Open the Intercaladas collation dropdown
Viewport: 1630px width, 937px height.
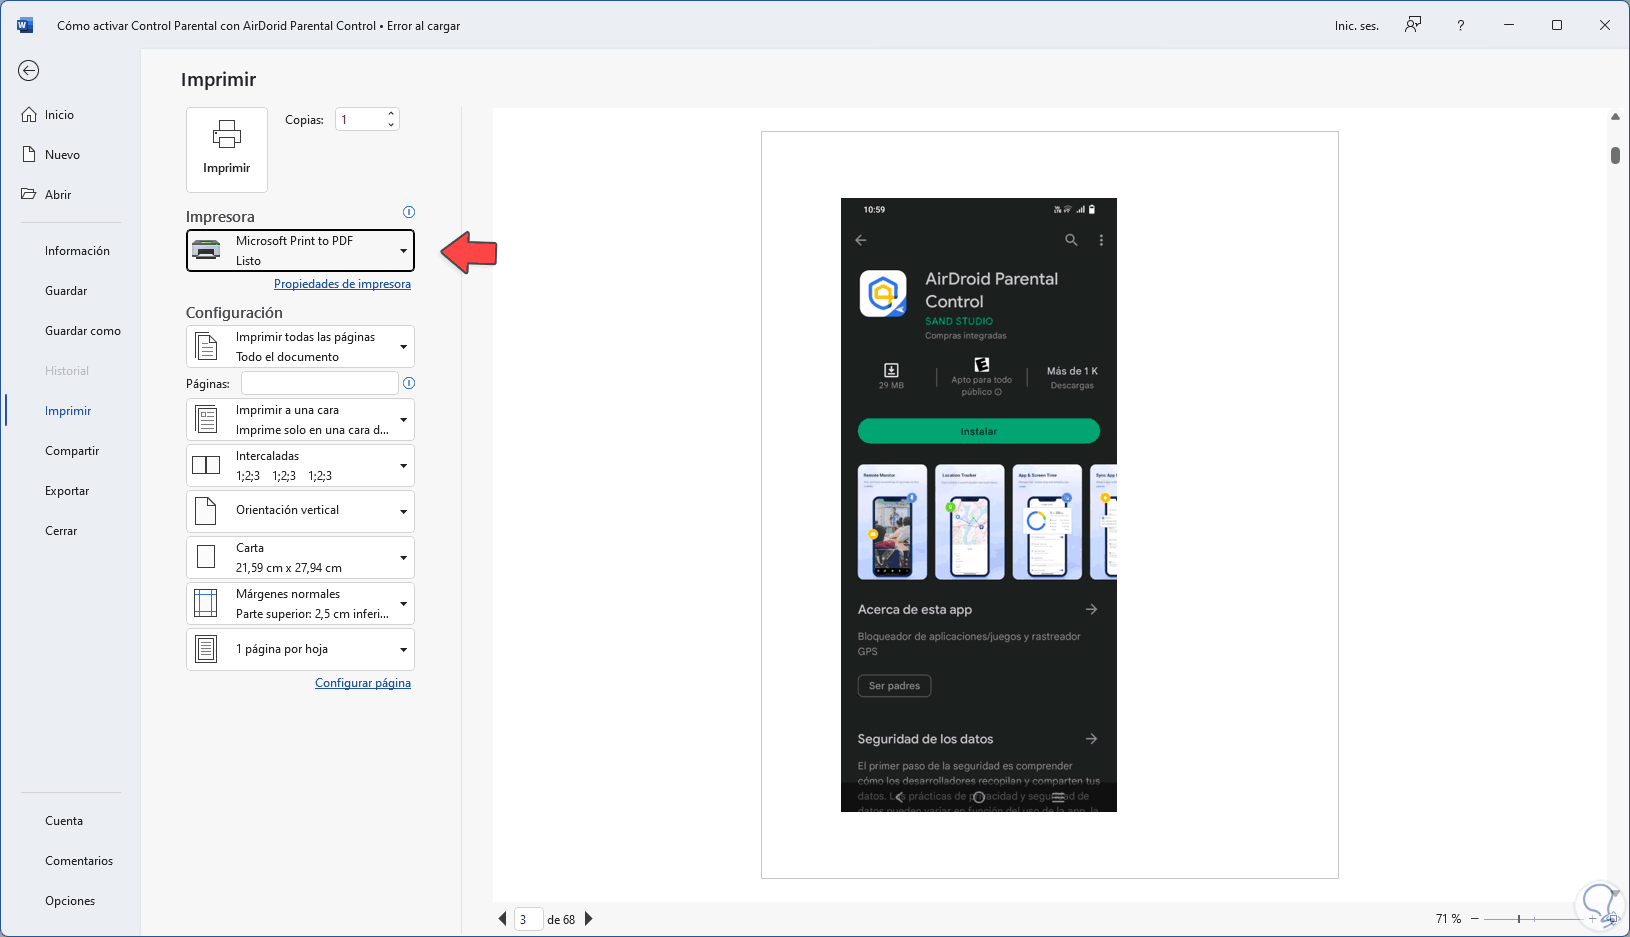click(300, 466)
